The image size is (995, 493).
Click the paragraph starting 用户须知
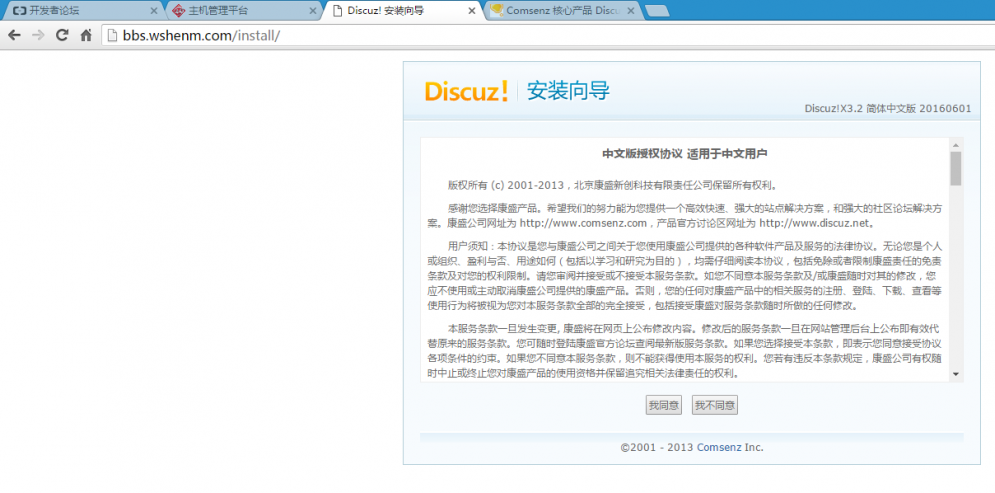(685, 275)
